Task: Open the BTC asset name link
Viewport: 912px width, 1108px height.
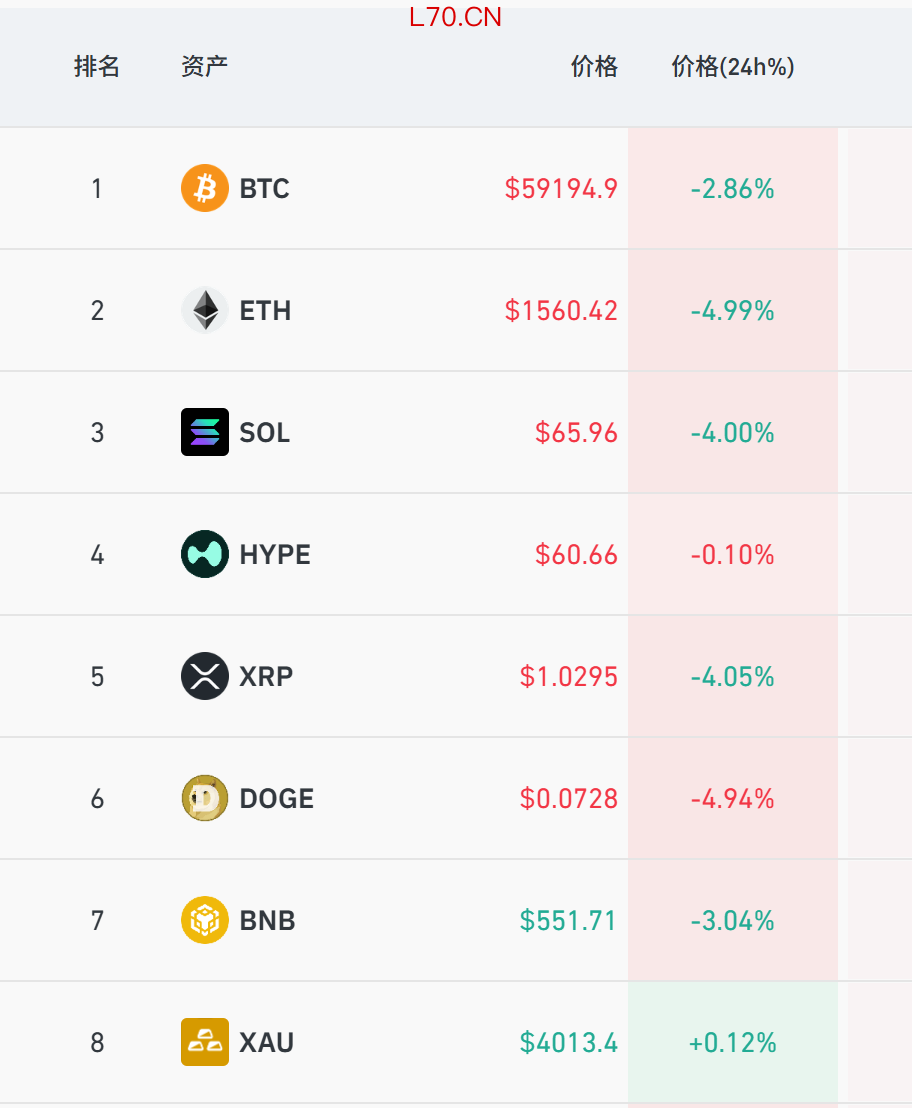Action: (x=264, y=189)
